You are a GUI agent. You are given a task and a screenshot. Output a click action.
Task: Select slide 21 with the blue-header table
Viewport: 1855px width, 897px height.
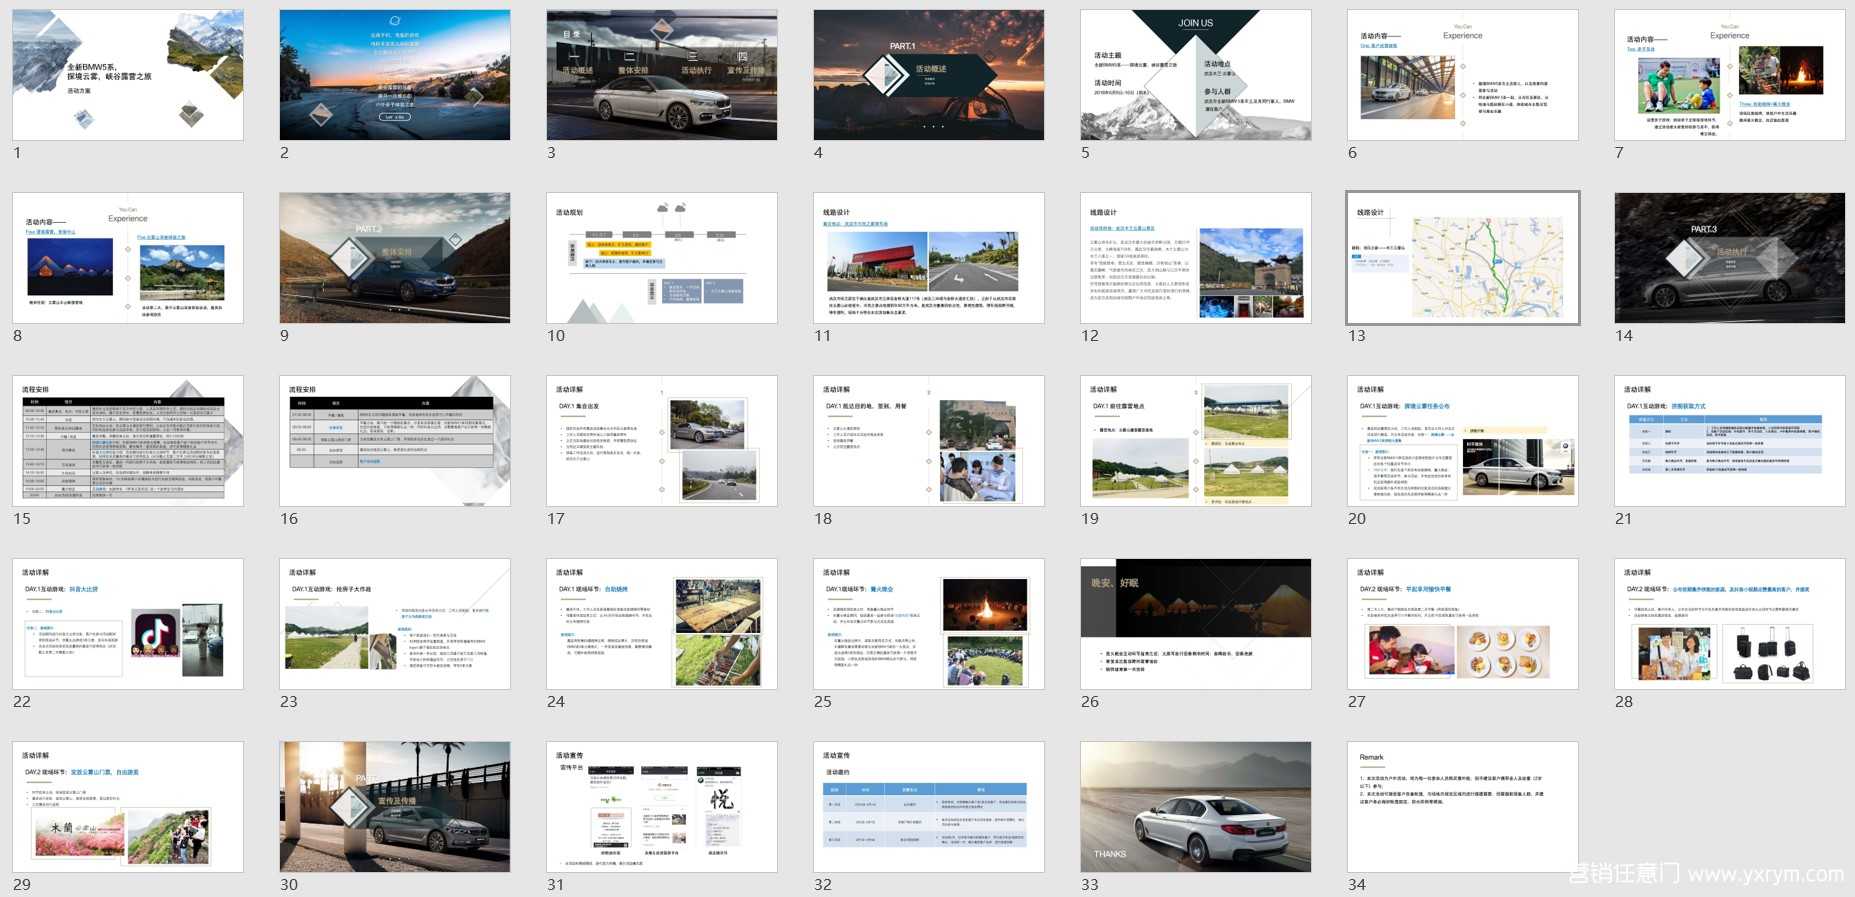(x=1730, y=441)
